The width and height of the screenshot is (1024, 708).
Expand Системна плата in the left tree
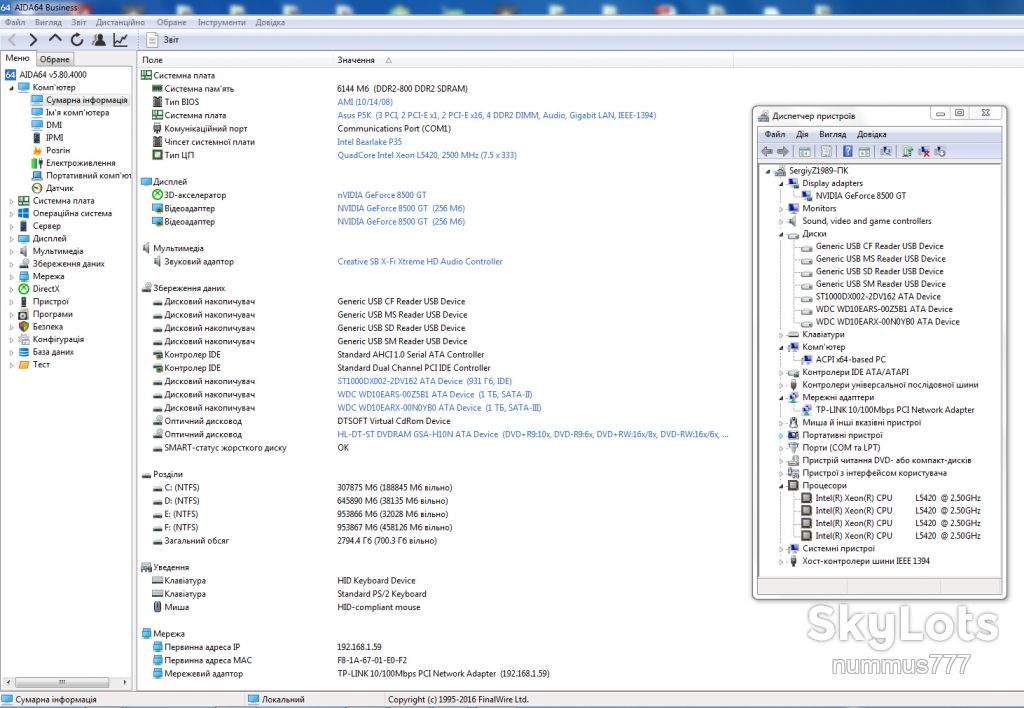pos(11,201)
